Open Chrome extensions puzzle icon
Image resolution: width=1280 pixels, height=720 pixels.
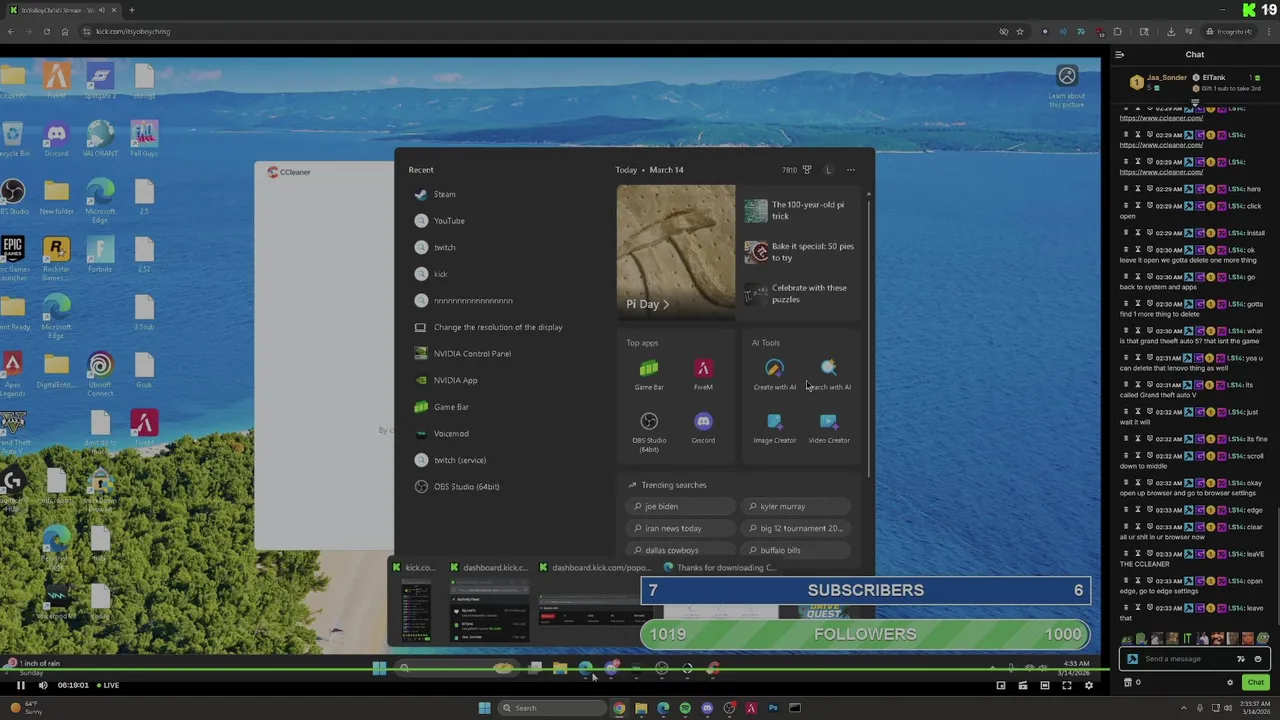click(1118, 31)
